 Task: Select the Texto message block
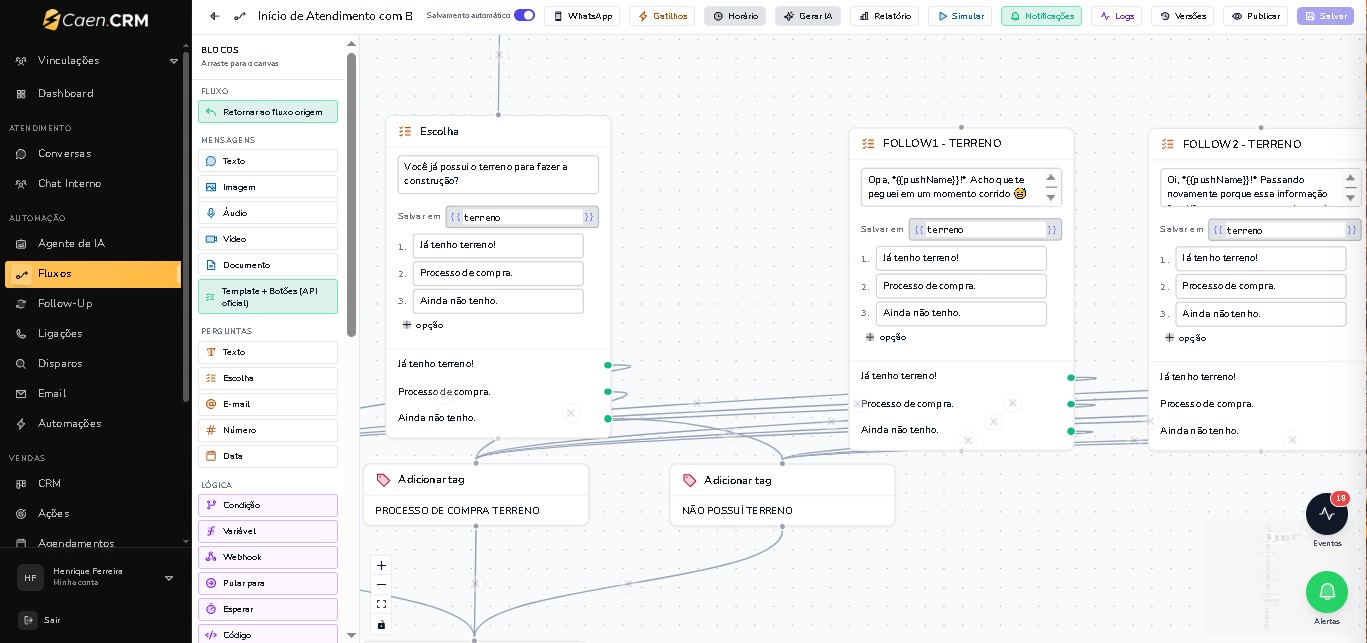(268, 161)
